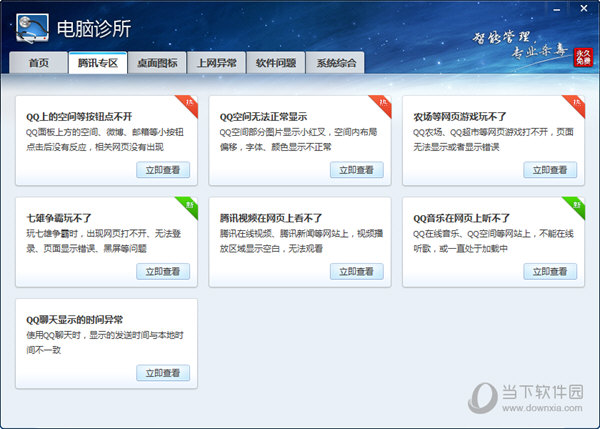Screen dimensions: 600x429
Task: Click the green new ribbon on 七雄争霸 card
Action: pos(189,206)
